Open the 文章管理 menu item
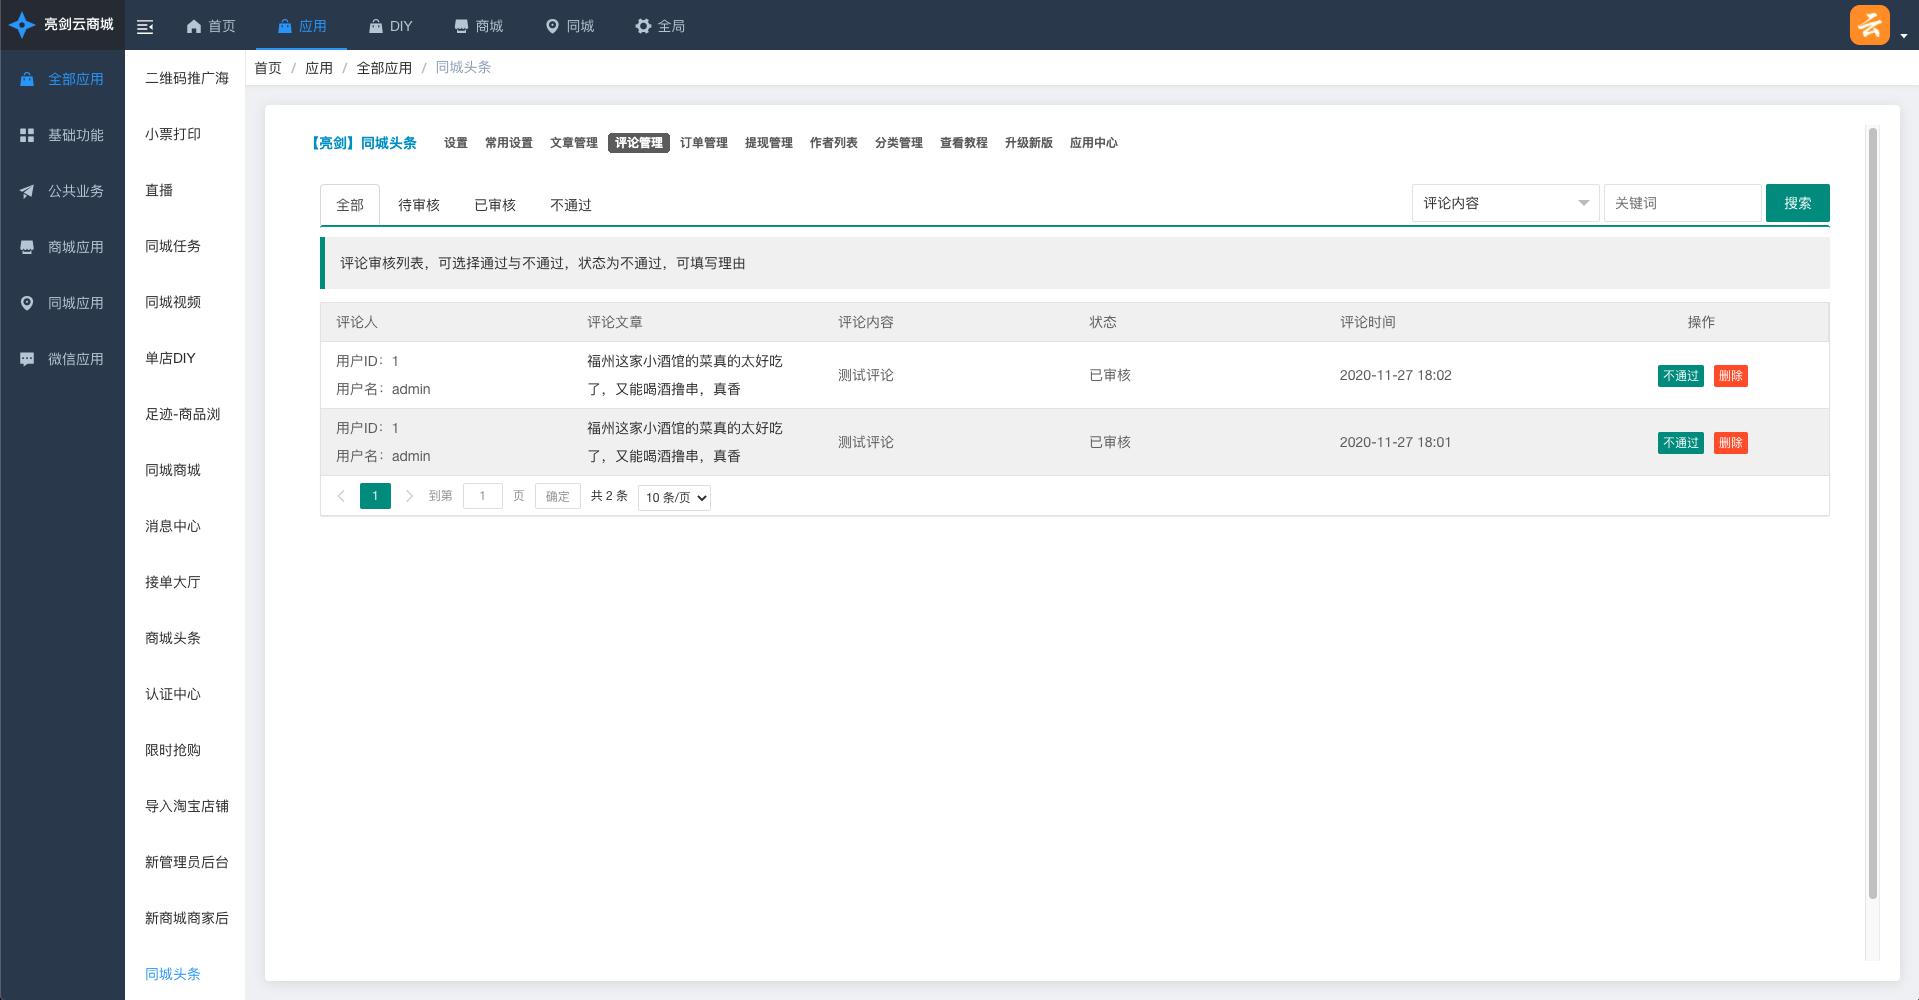The width and height of the screenshot is (1919, 1000). pyautogui.click(x=573, y=143)
